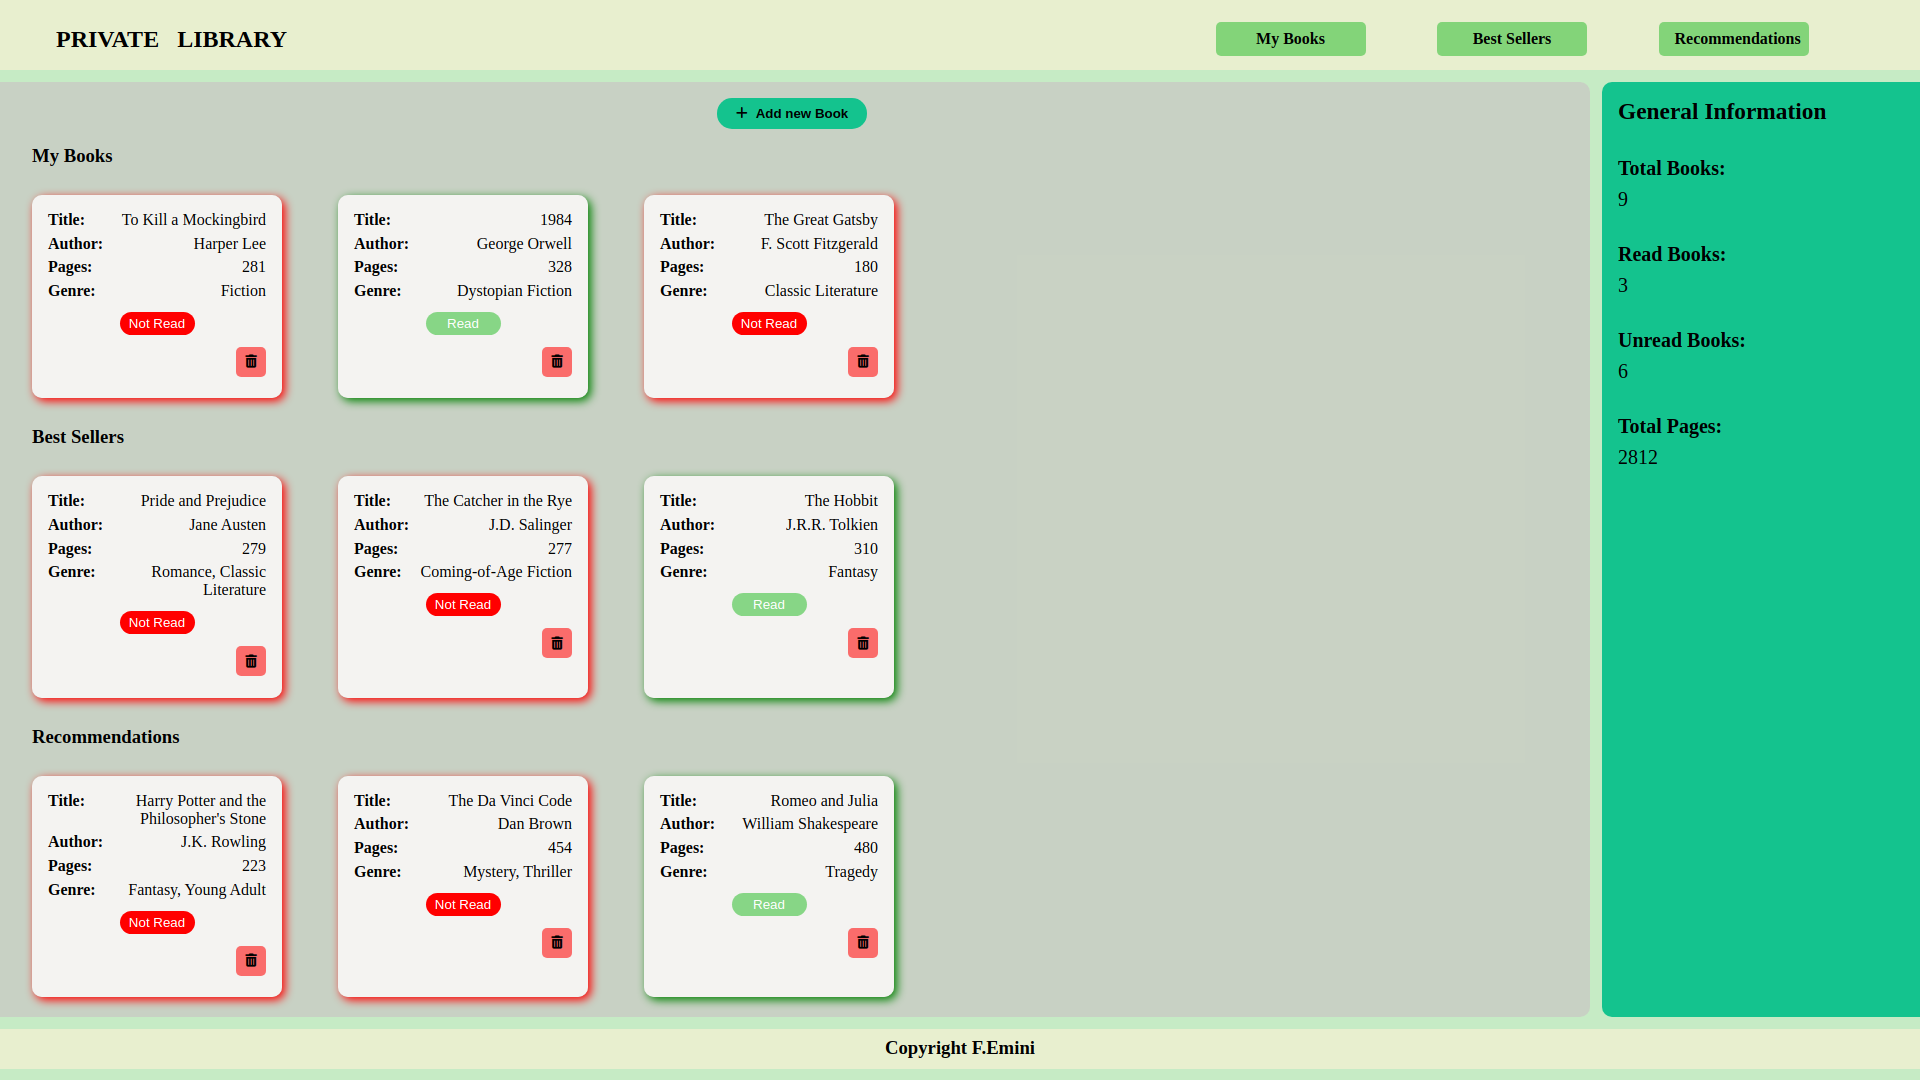Toggle Not Read status on Mockingbird card
Screen dimensions: 1920x1080
pos(157,324)
